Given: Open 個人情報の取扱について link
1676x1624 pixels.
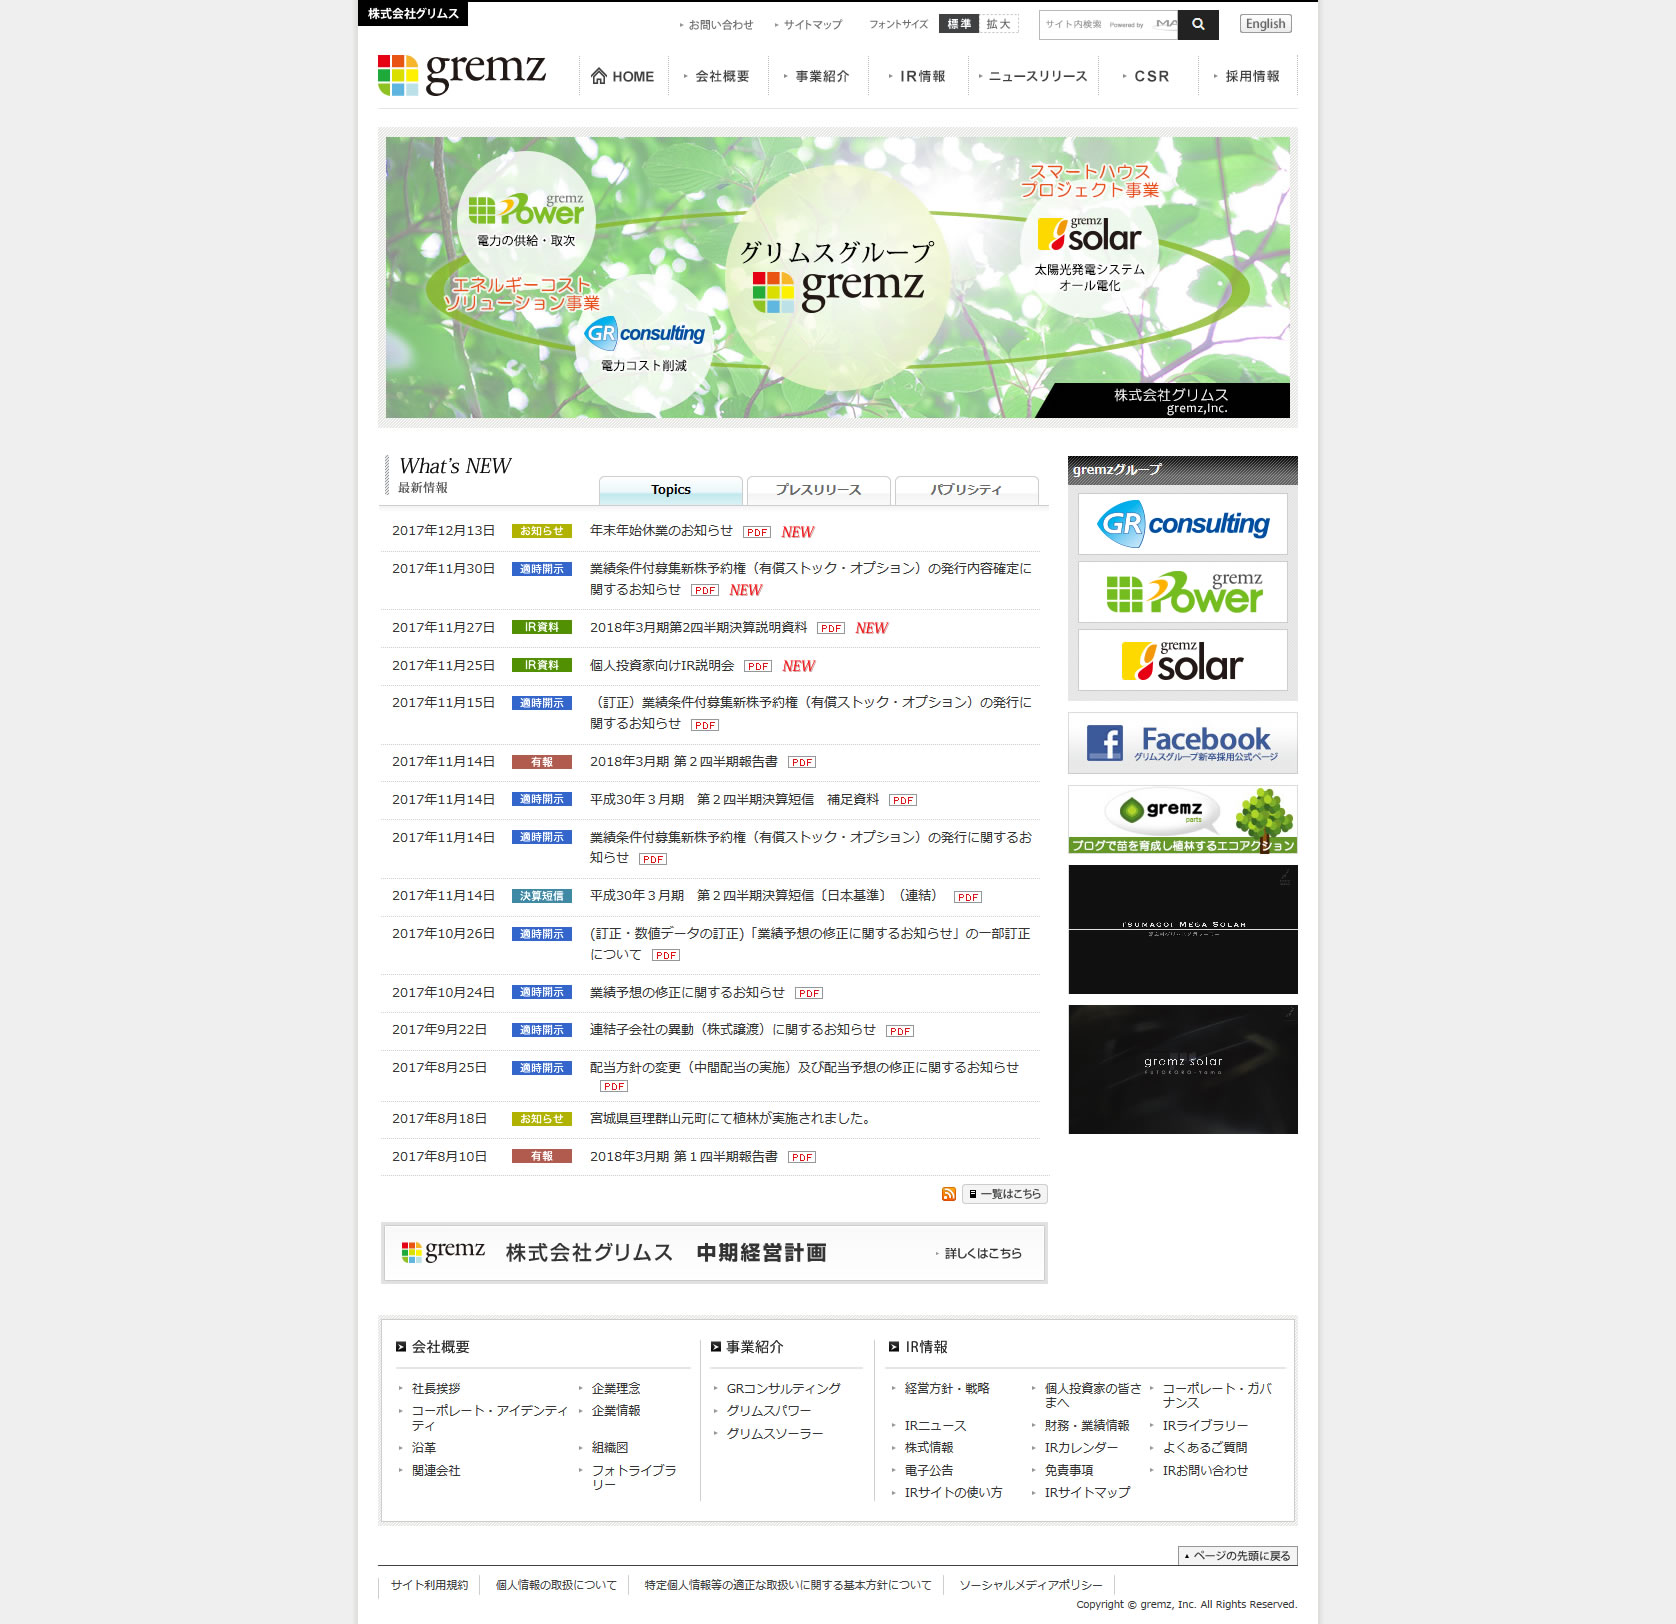Looking at the screenshot, I should 556,1585.
